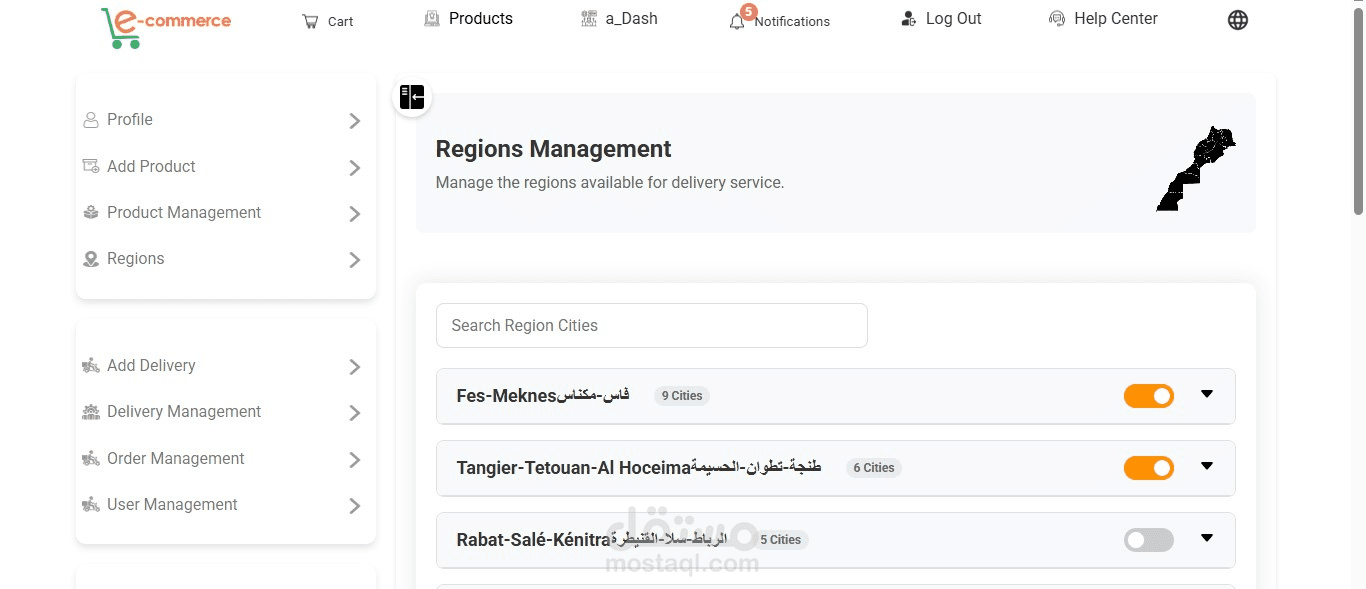This screenshot has width=1366, height=589.
Task: Click the Log Out user icon
Action: [908, 19]
